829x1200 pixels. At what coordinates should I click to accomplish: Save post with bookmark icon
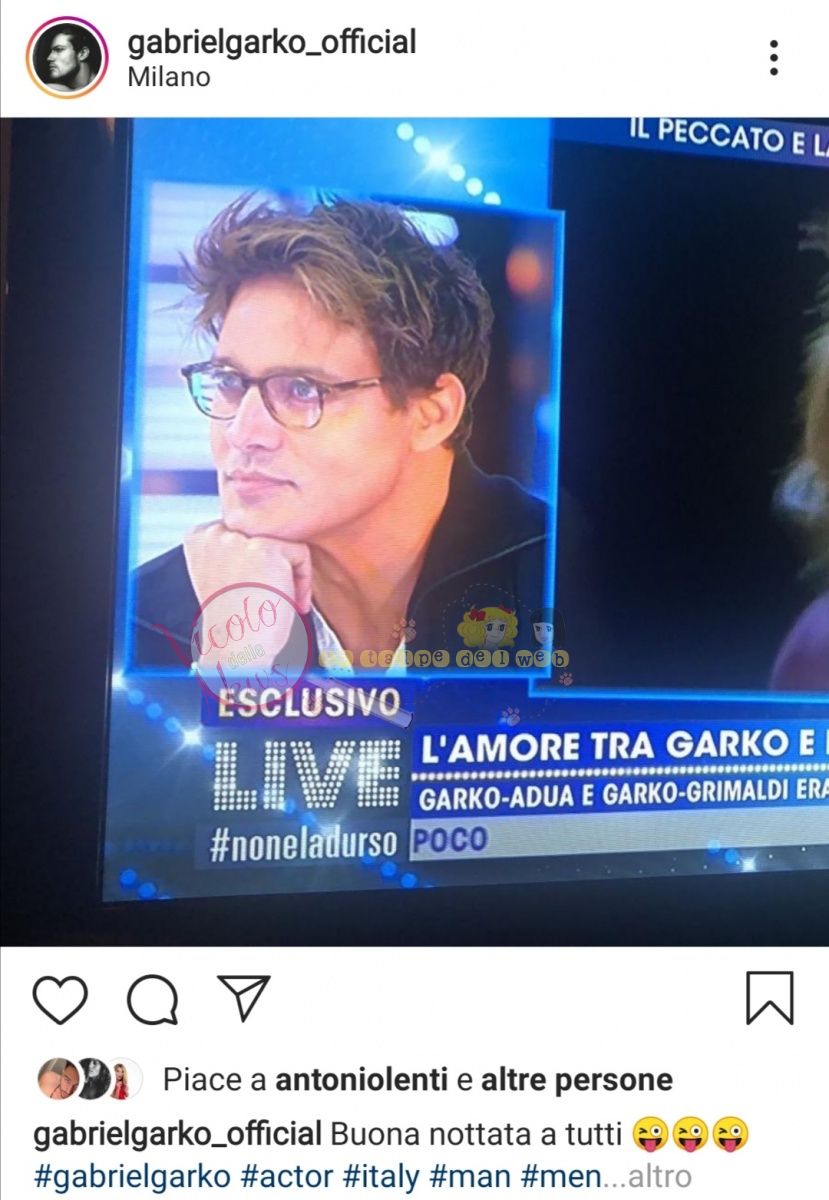tap(770, 997)
